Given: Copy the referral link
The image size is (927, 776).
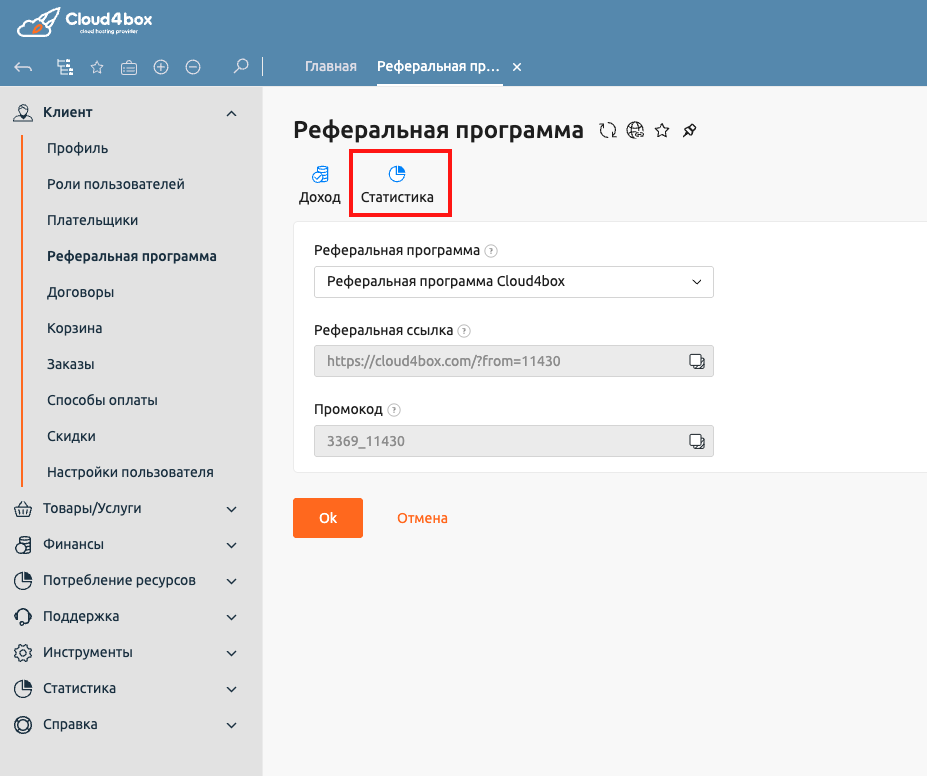Looking at the screenshot, I should (697, 361).
